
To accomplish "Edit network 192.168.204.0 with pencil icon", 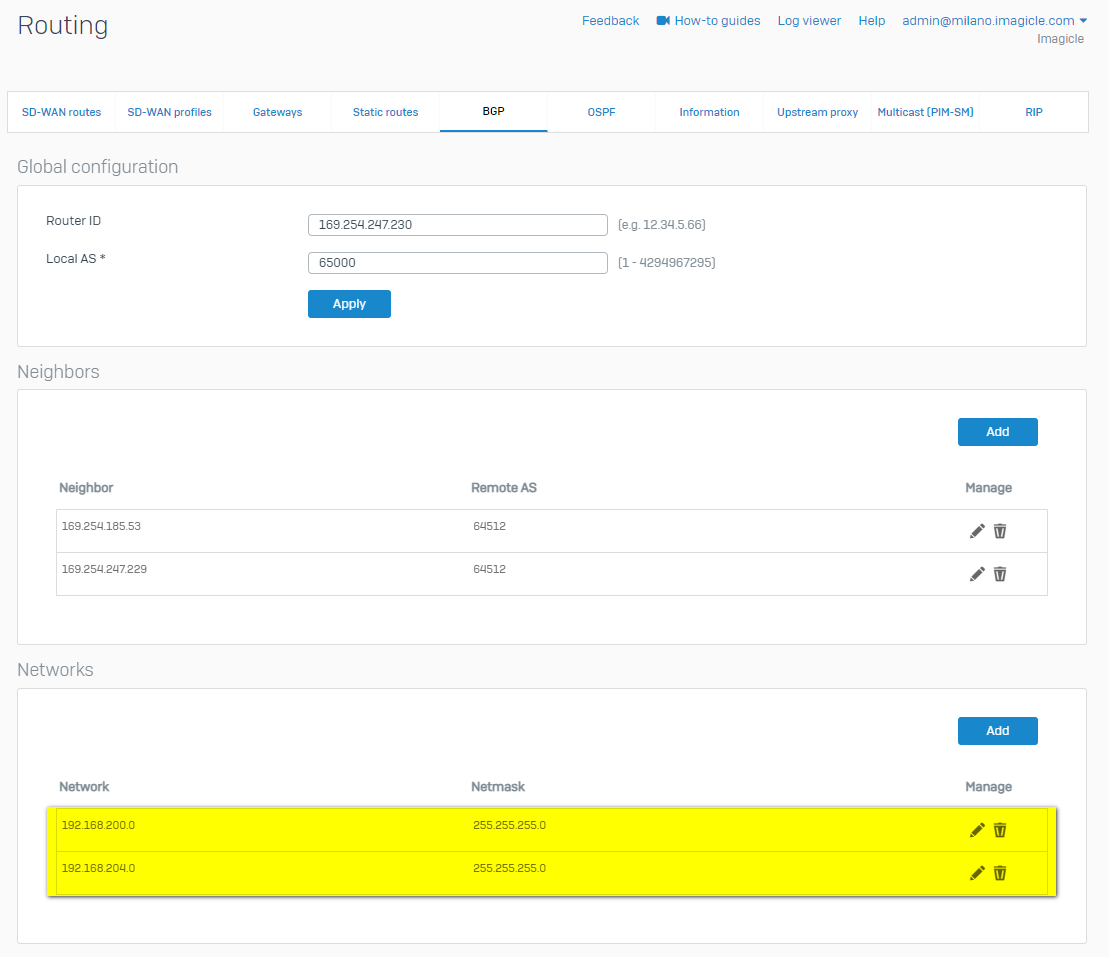I will tap(977, 873).
